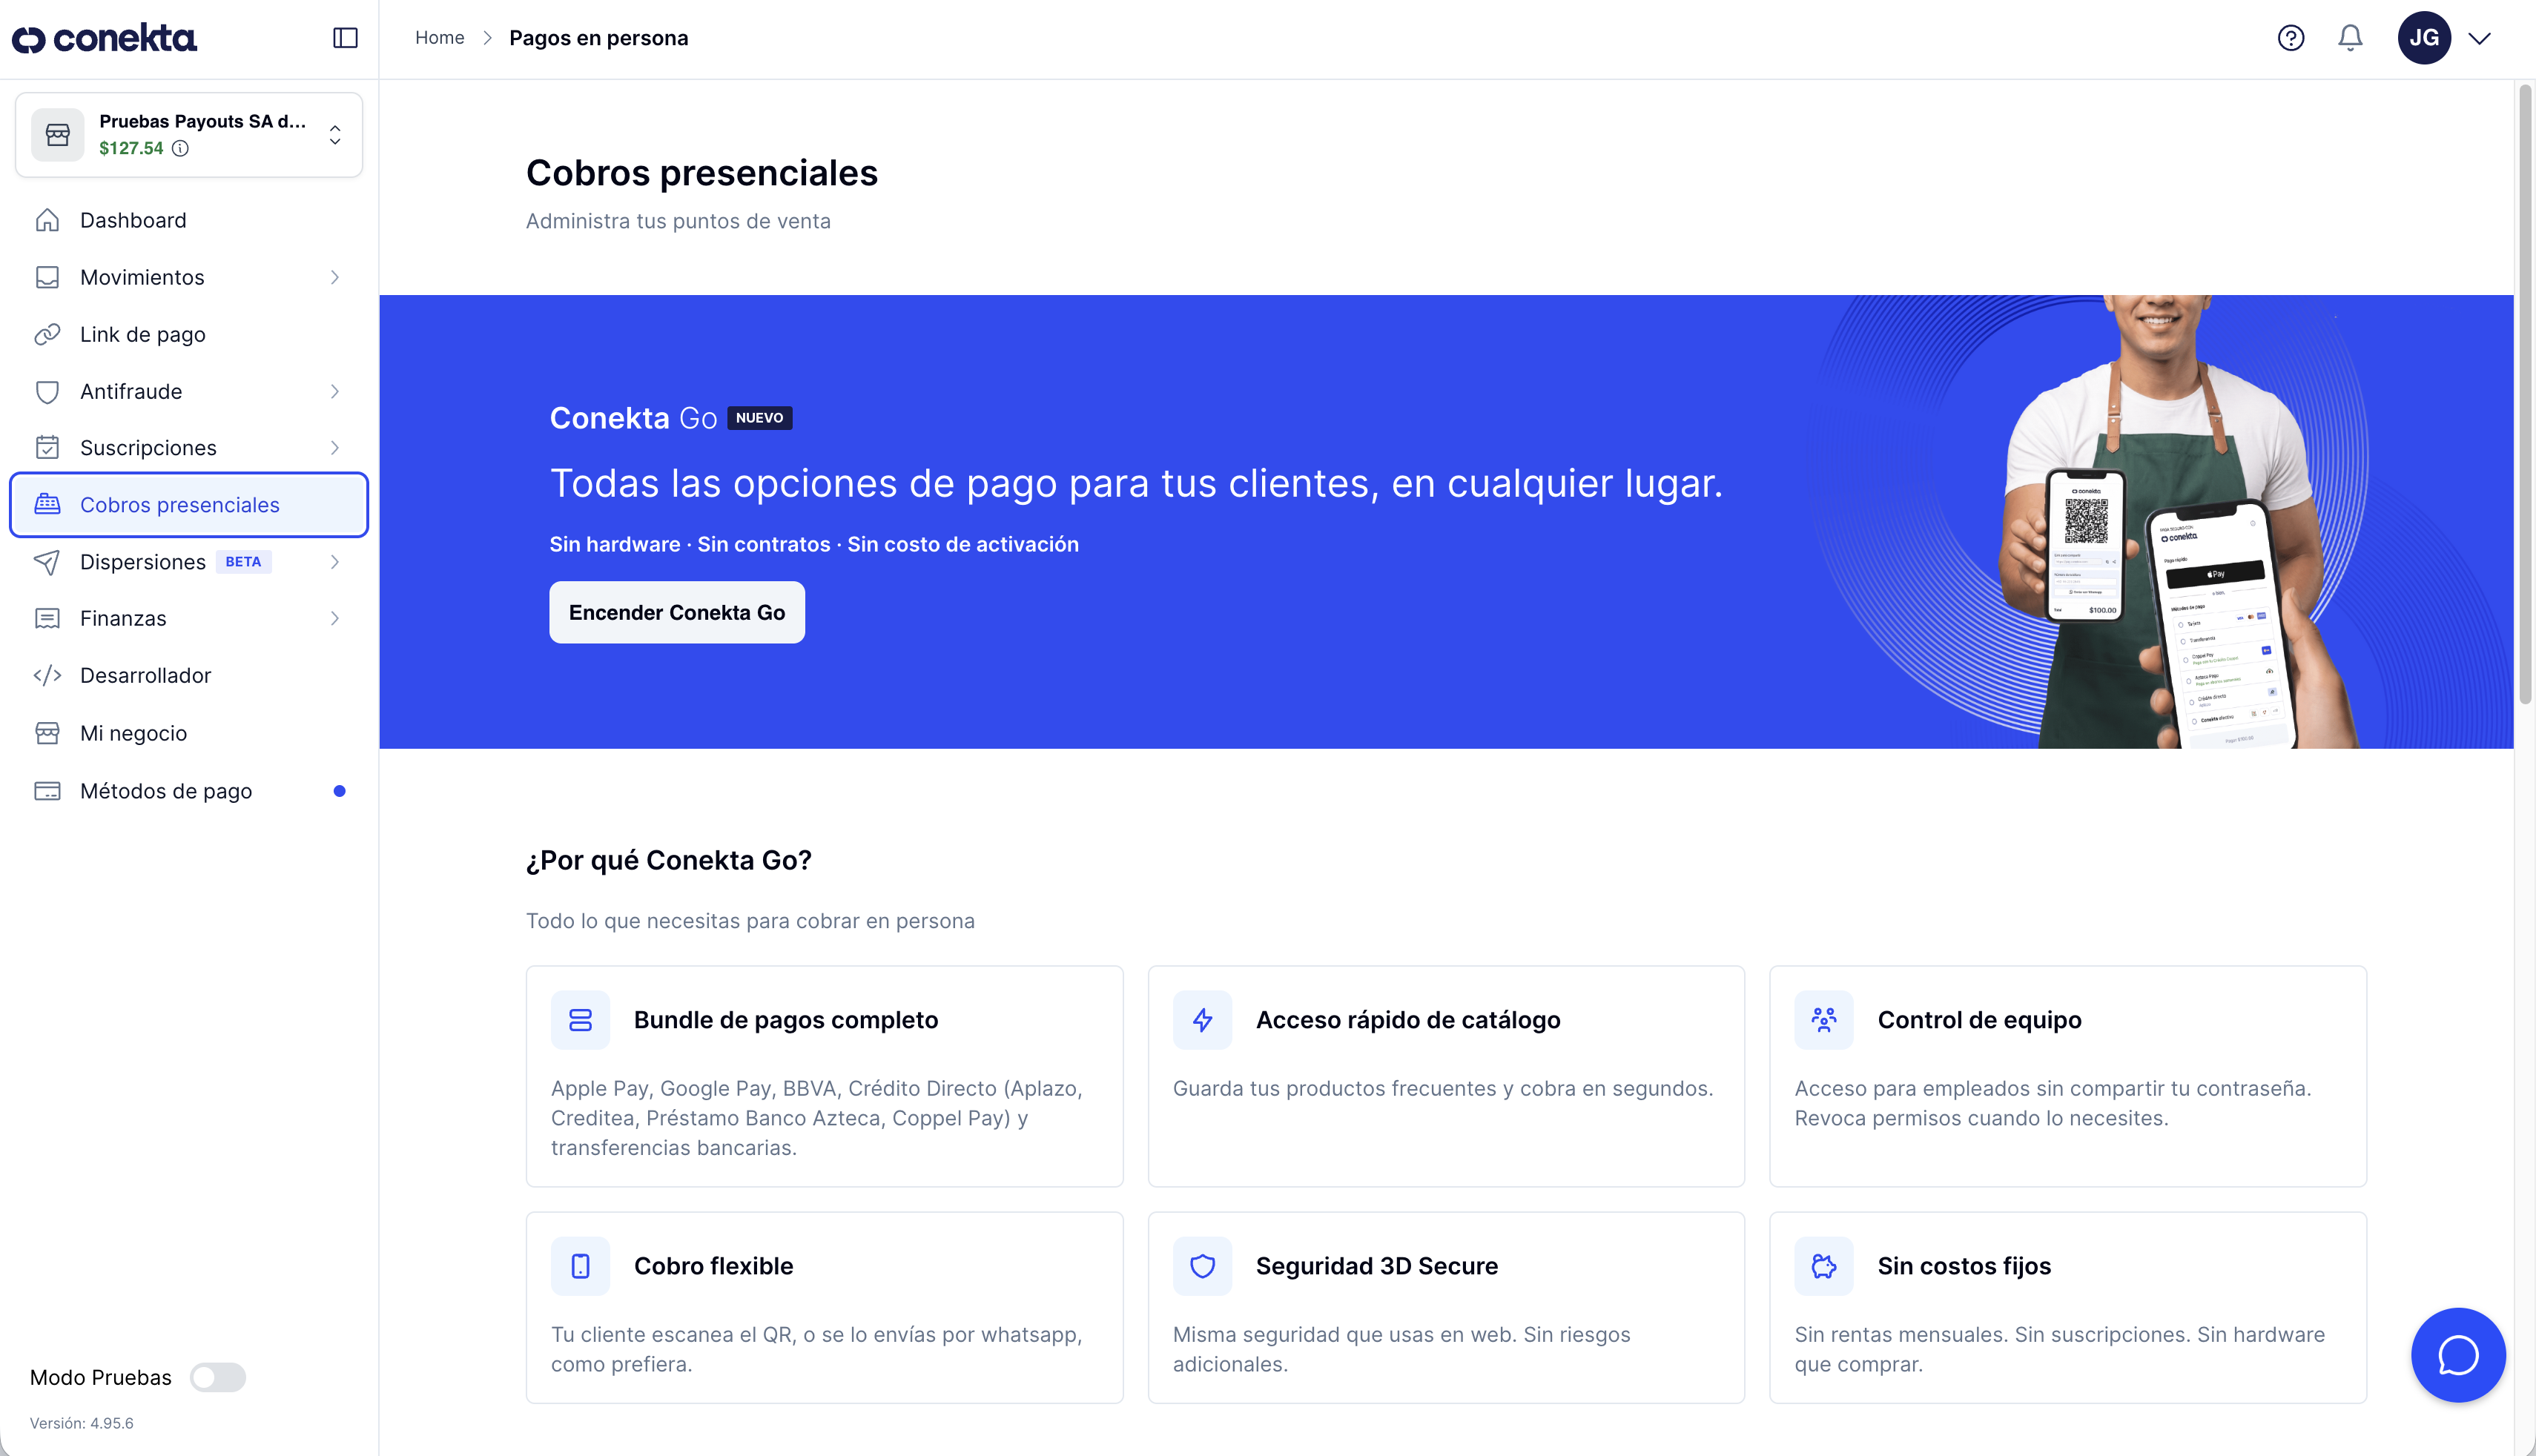Click the Home breadcrumb link
2536x1456 pixels.
click(440, 38)
